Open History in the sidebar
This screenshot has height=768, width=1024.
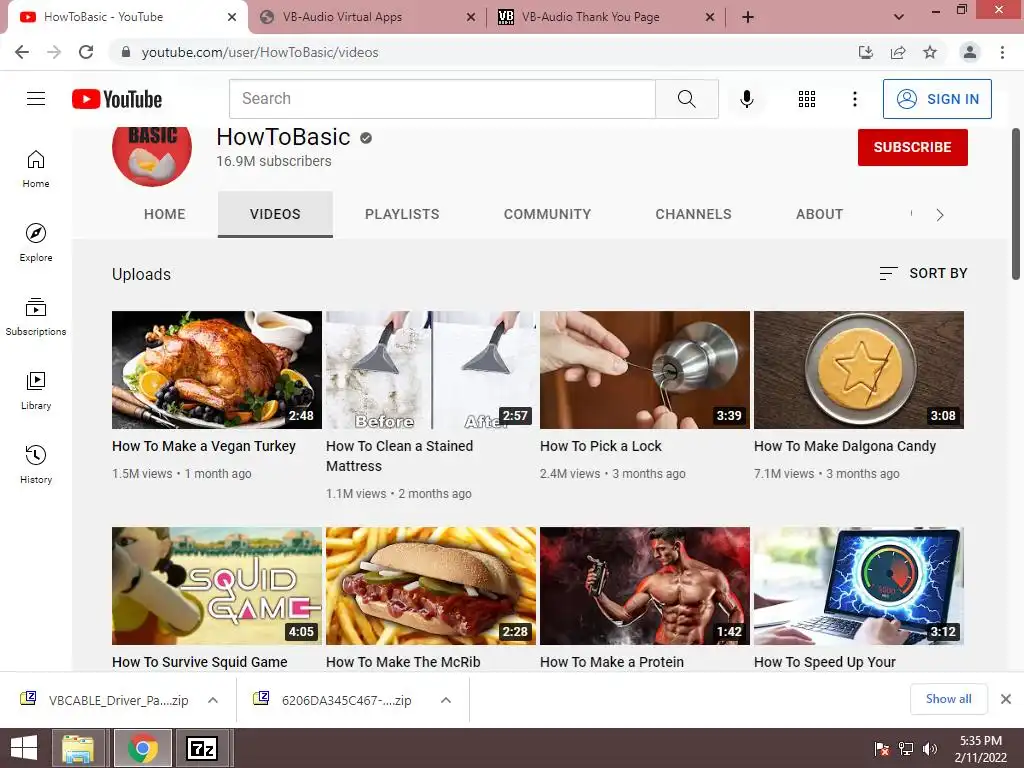[36, 464]
